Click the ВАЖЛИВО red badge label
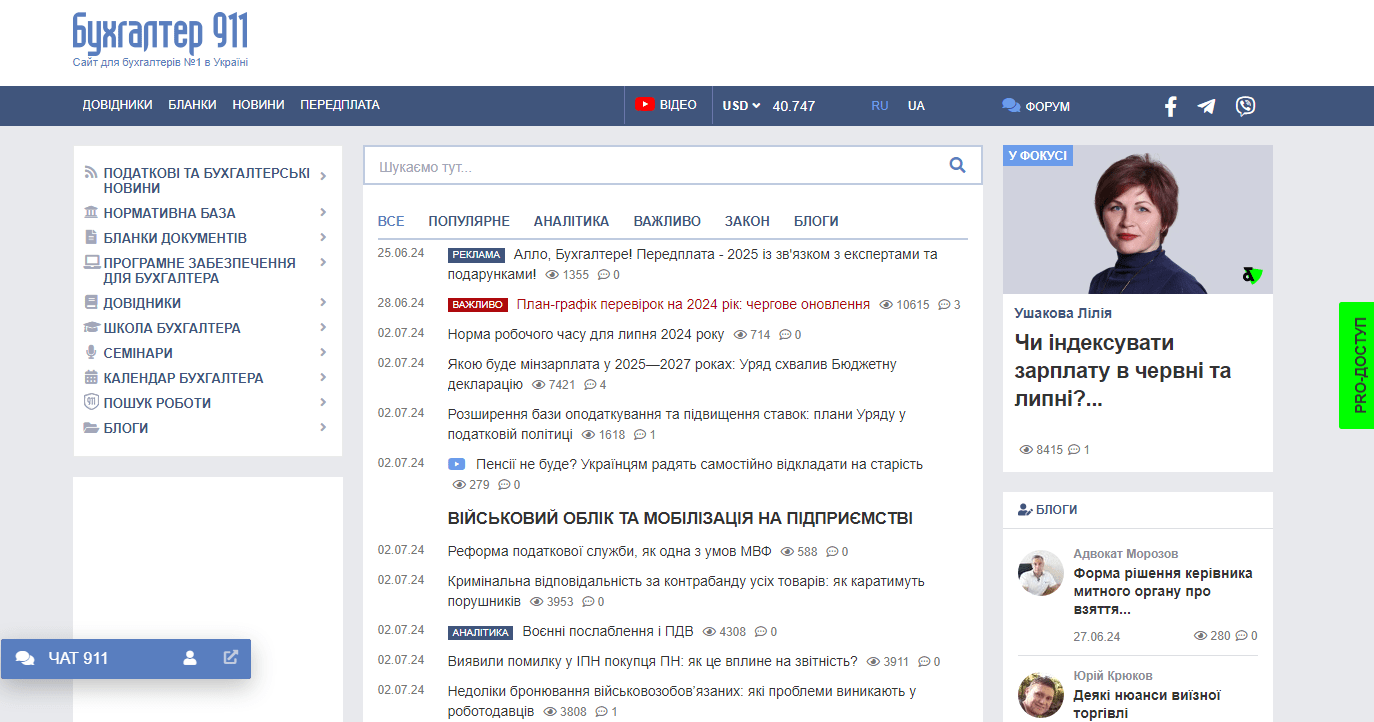This screenshot has height=722, width=1374. (x=478, y=305)
